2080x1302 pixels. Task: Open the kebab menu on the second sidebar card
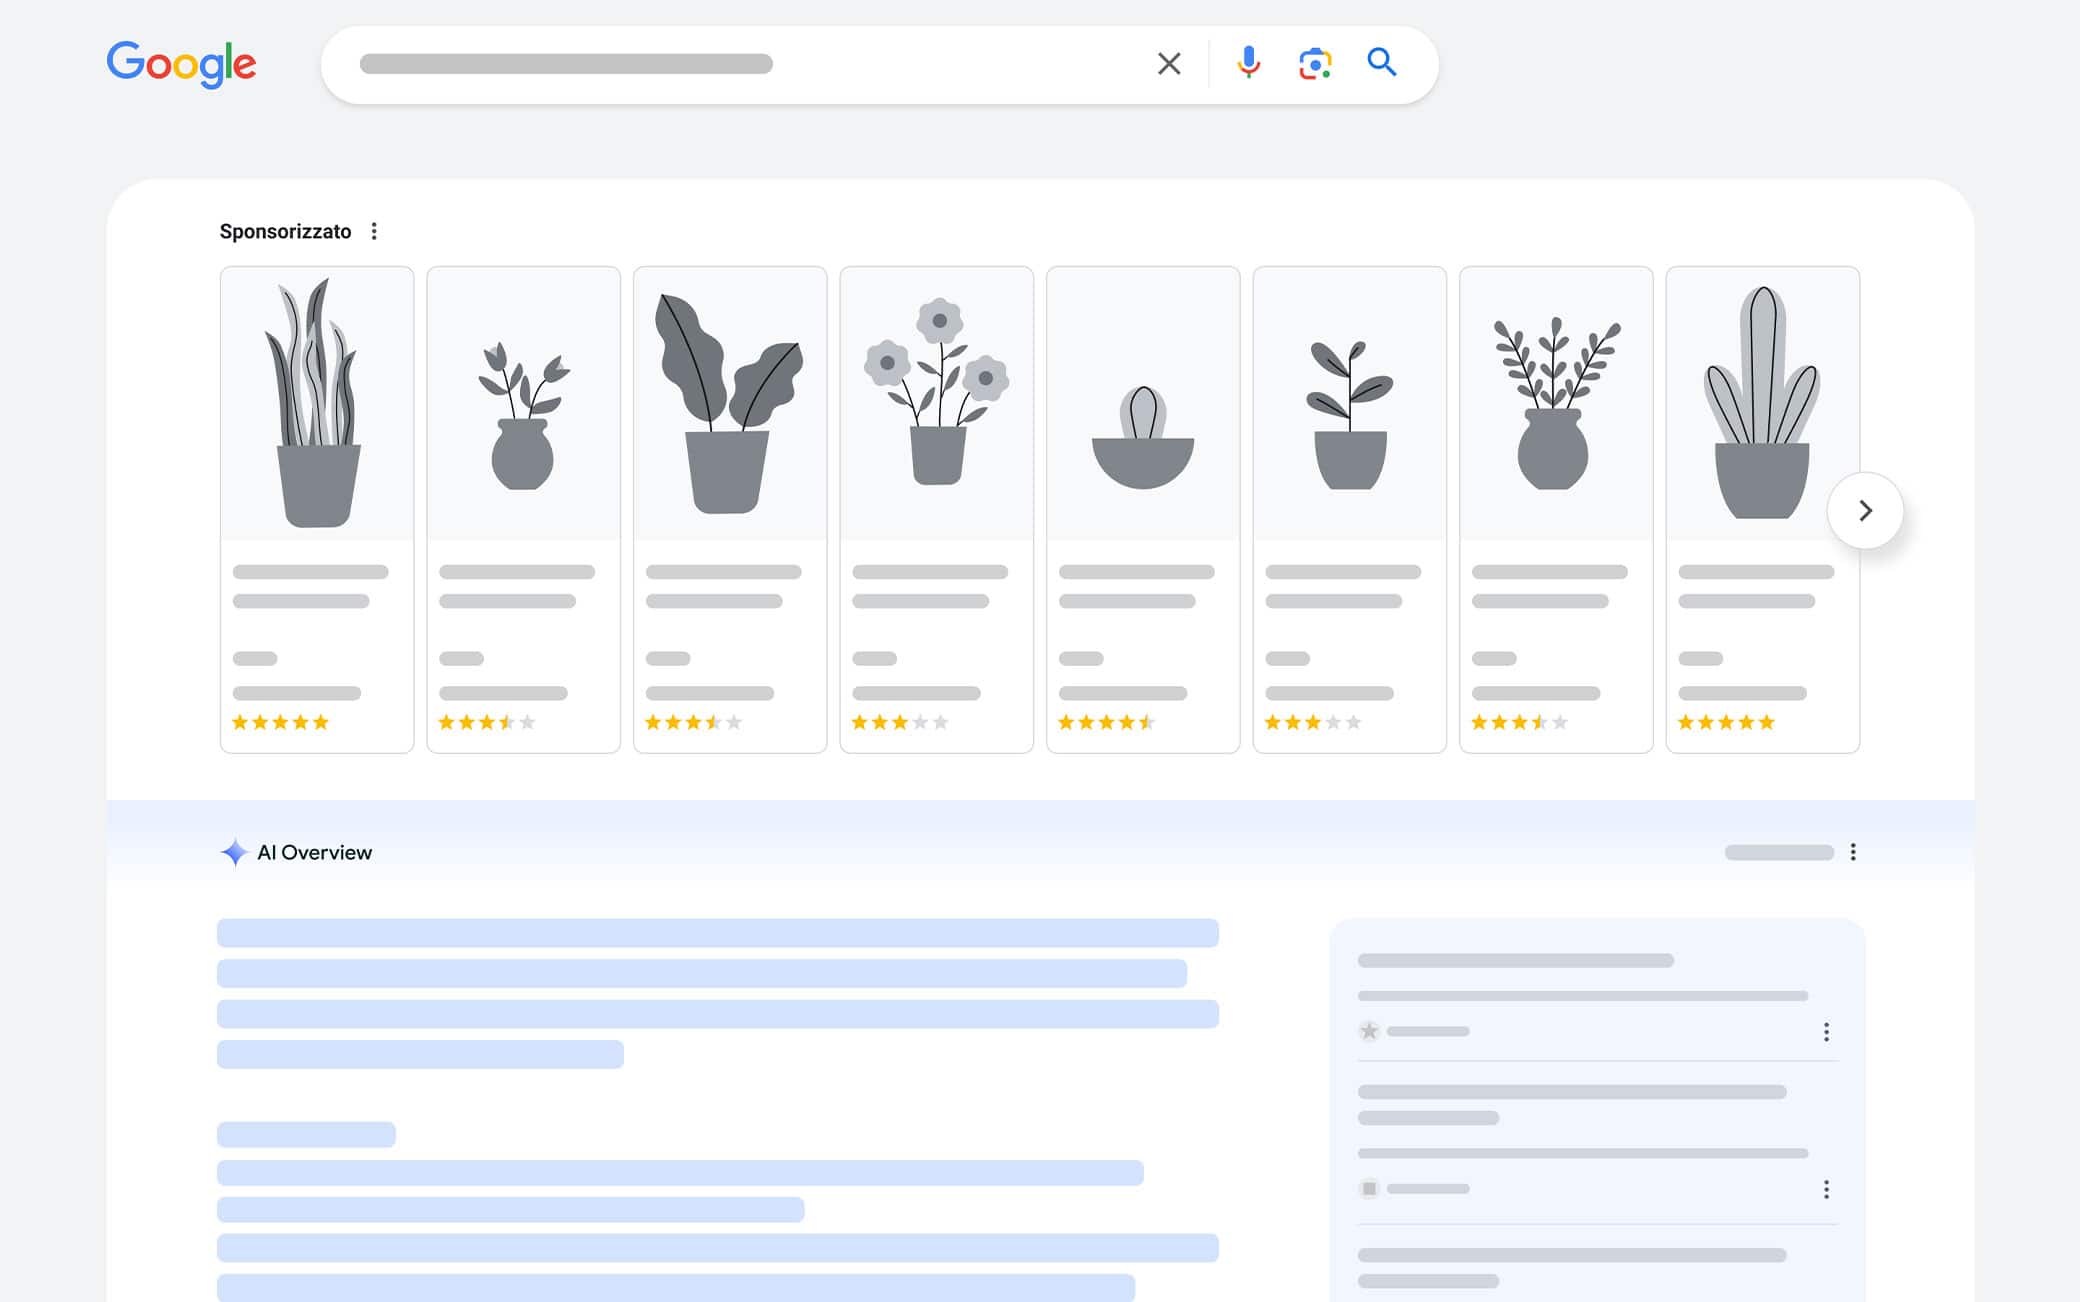1827,1189
